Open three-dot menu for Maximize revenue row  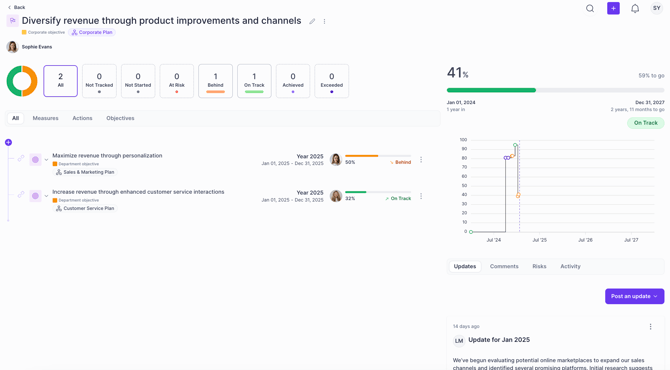421,159
